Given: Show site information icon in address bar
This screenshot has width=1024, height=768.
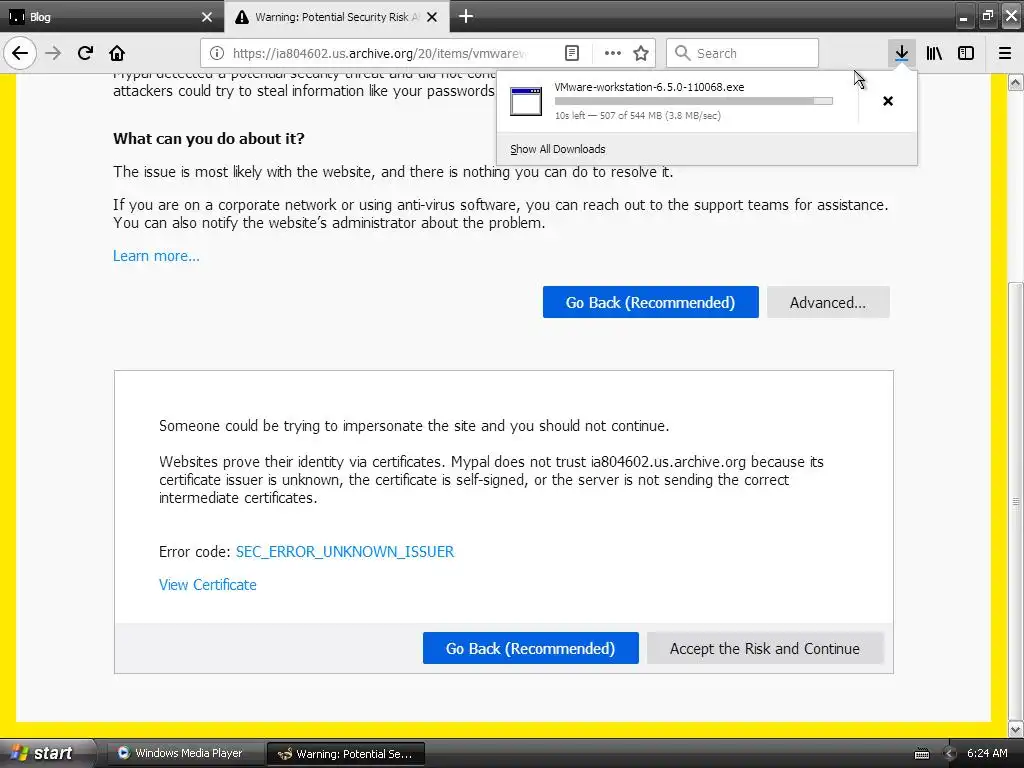Looking at the screenshot, I should coord(217,53).
